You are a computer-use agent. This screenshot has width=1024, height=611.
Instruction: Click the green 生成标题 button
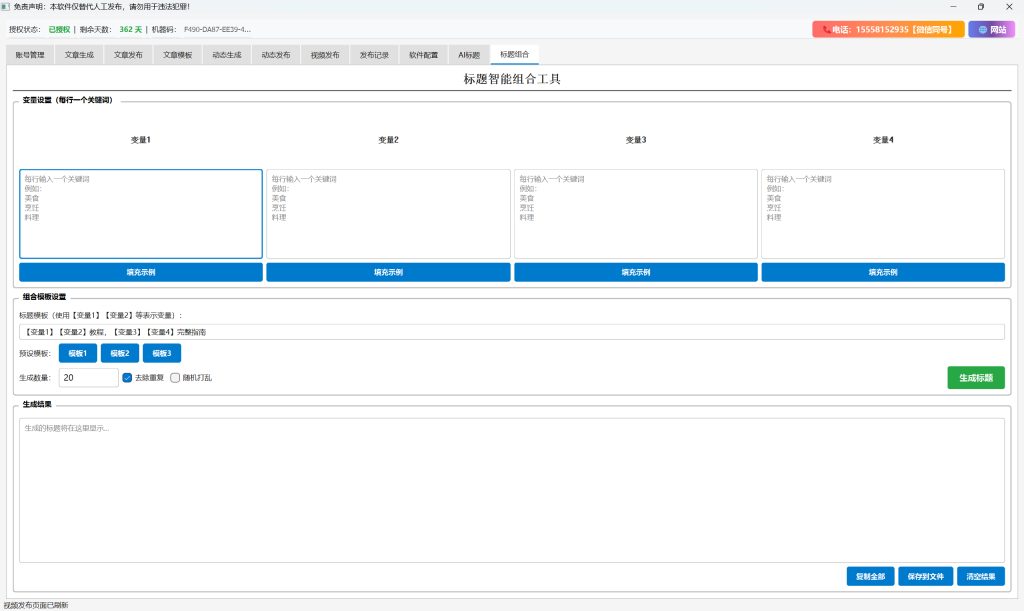click(x=975, y=378)
